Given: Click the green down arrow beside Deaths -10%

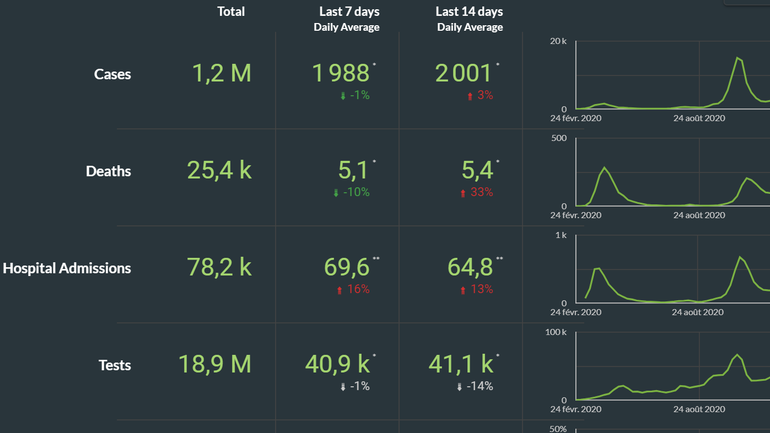Looking at the screenshot, I should (336, 192).
